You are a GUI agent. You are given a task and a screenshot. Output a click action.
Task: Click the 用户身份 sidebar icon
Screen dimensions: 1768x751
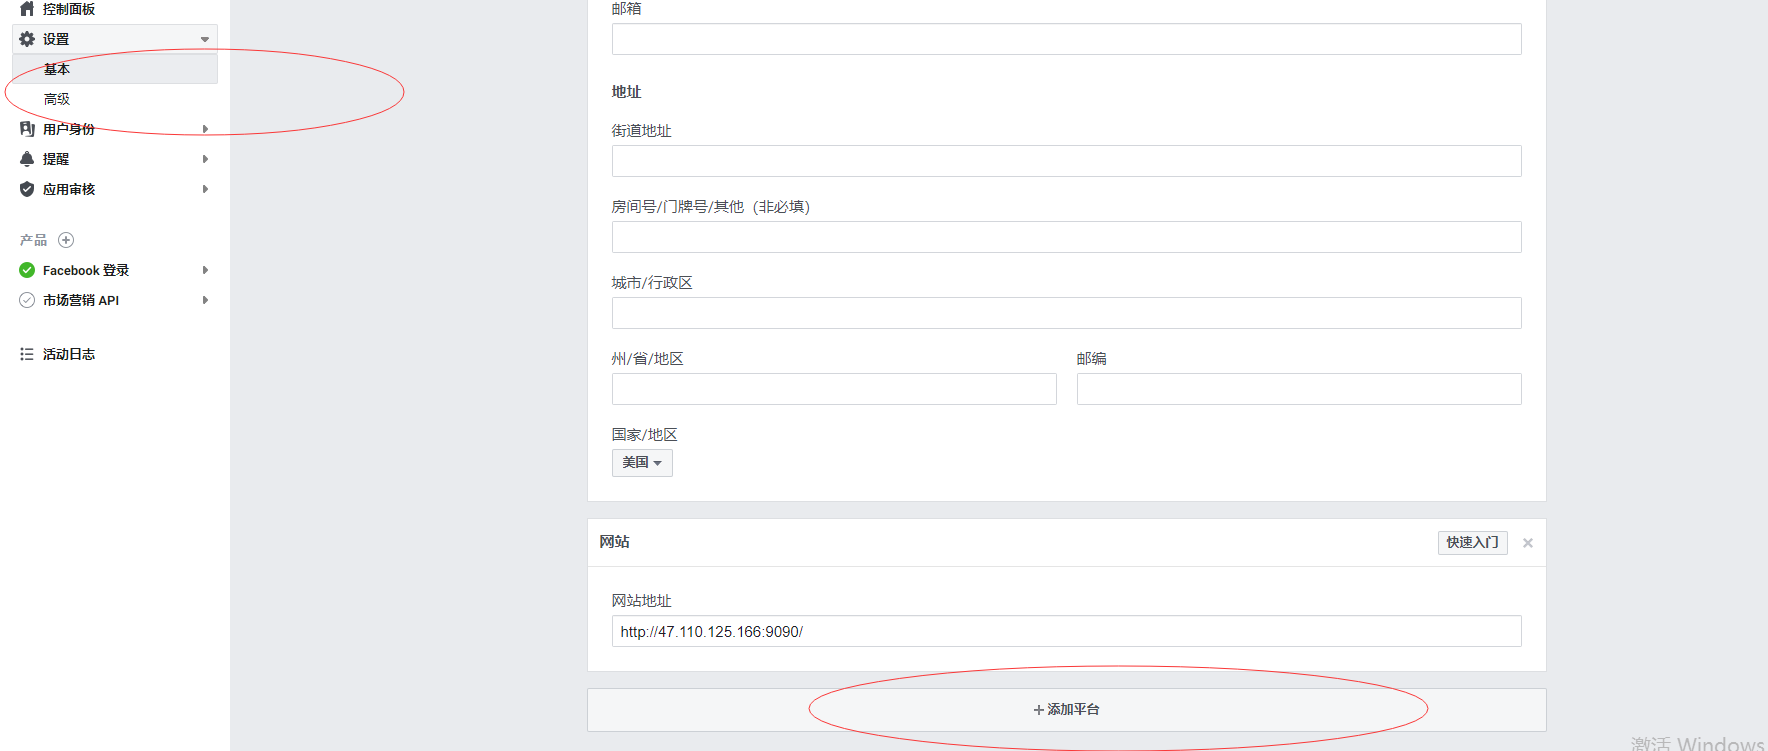tap(27, 129)
